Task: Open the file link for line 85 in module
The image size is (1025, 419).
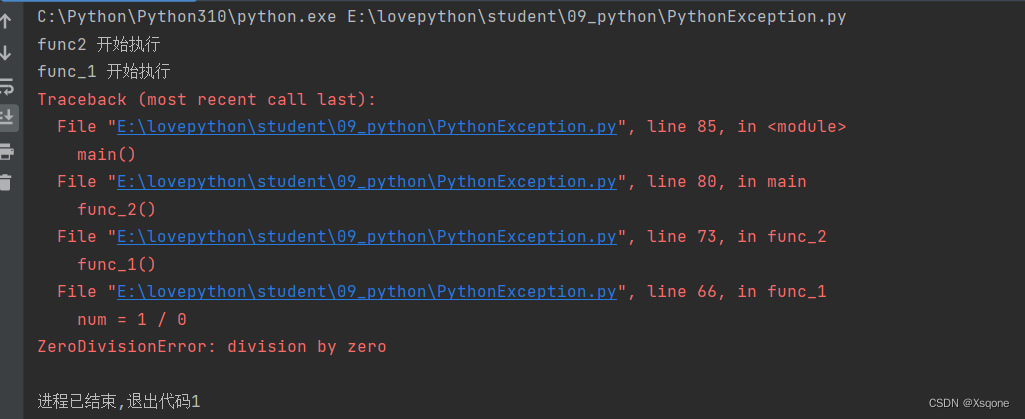Action: 366,127
